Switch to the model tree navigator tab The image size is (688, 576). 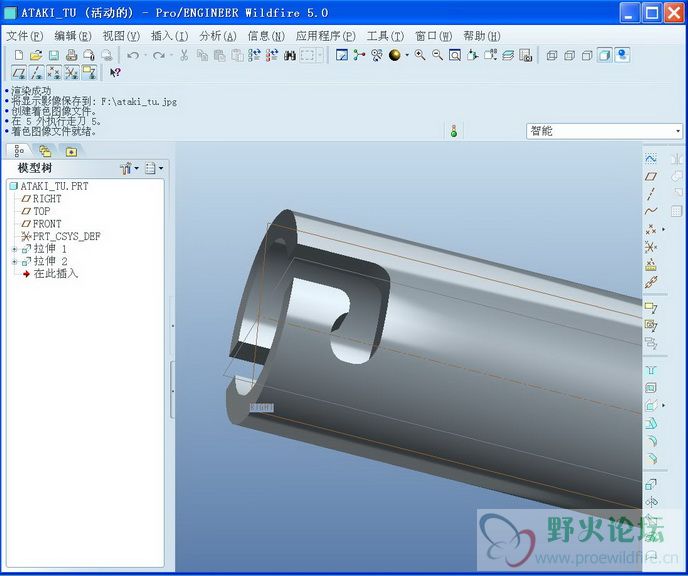[x=18, y=151]
